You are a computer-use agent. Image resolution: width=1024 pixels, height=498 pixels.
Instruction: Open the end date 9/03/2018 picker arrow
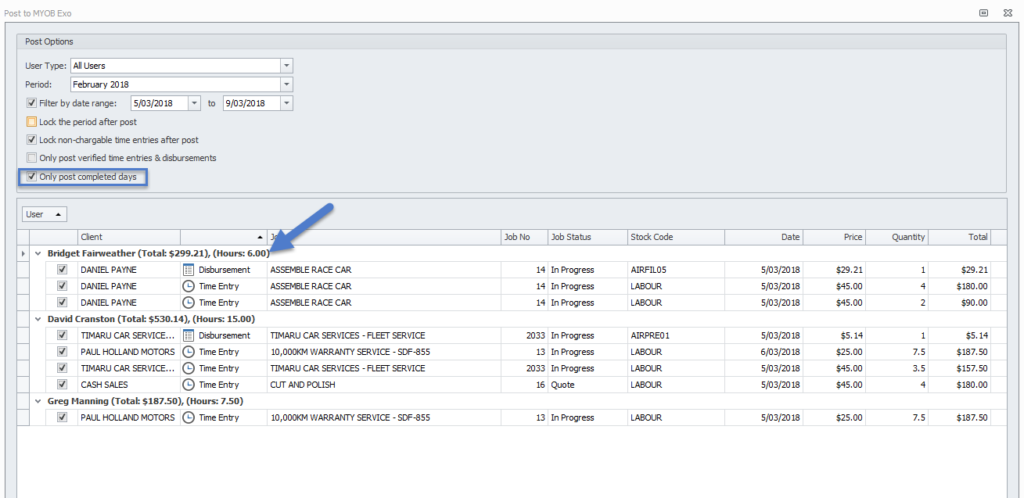click(287, 103)
